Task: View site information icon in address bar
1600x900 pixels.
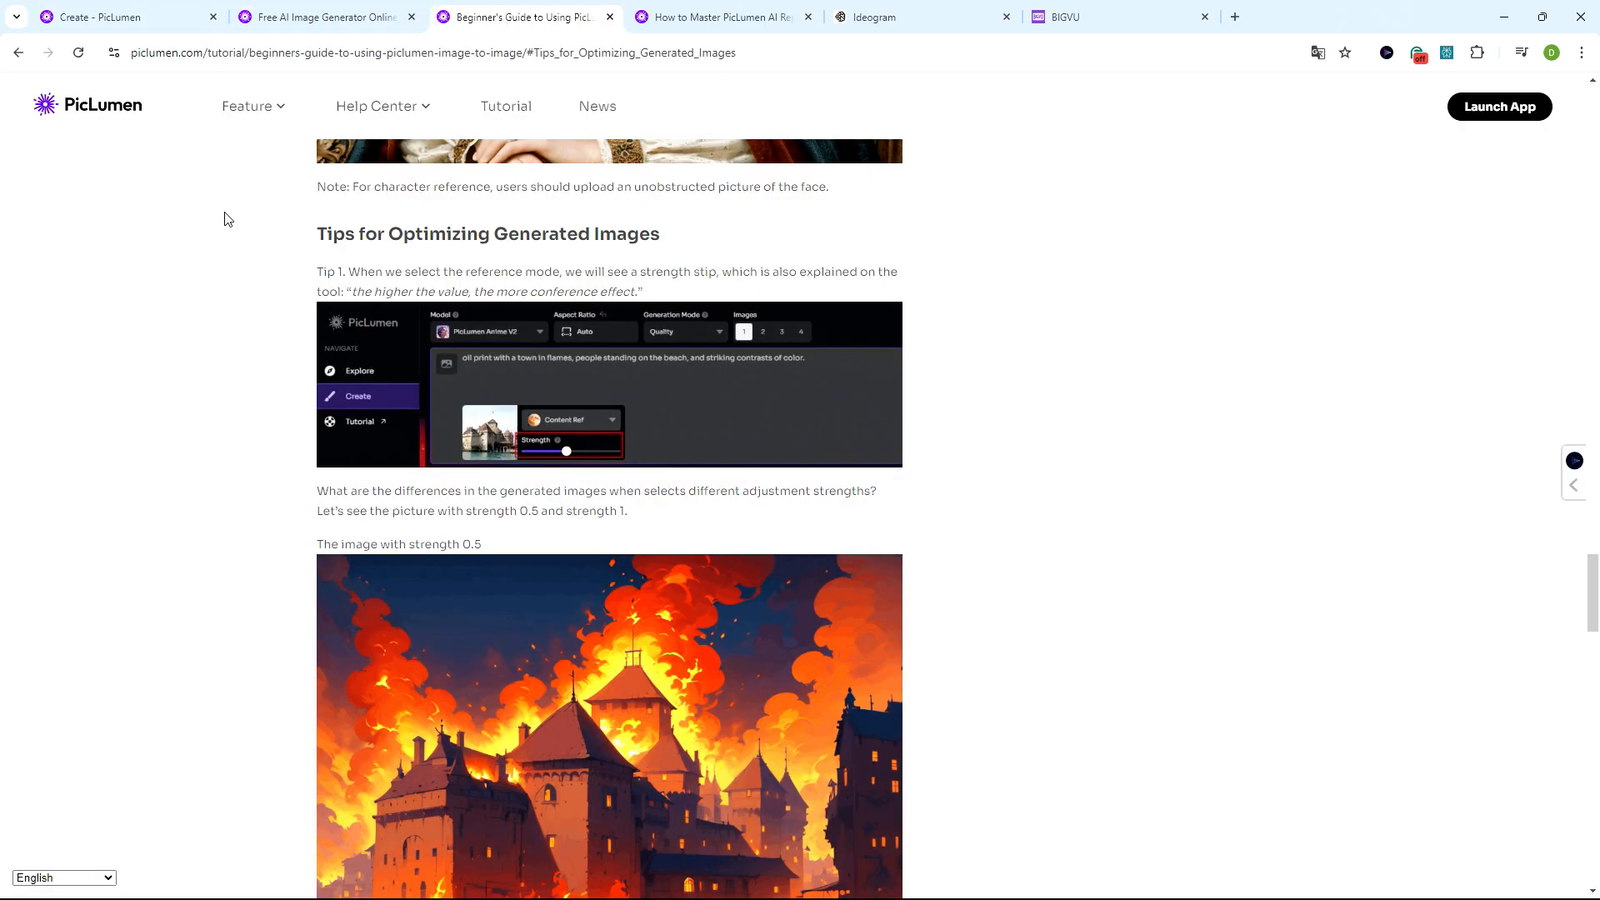Action: (x=113, y=53)
